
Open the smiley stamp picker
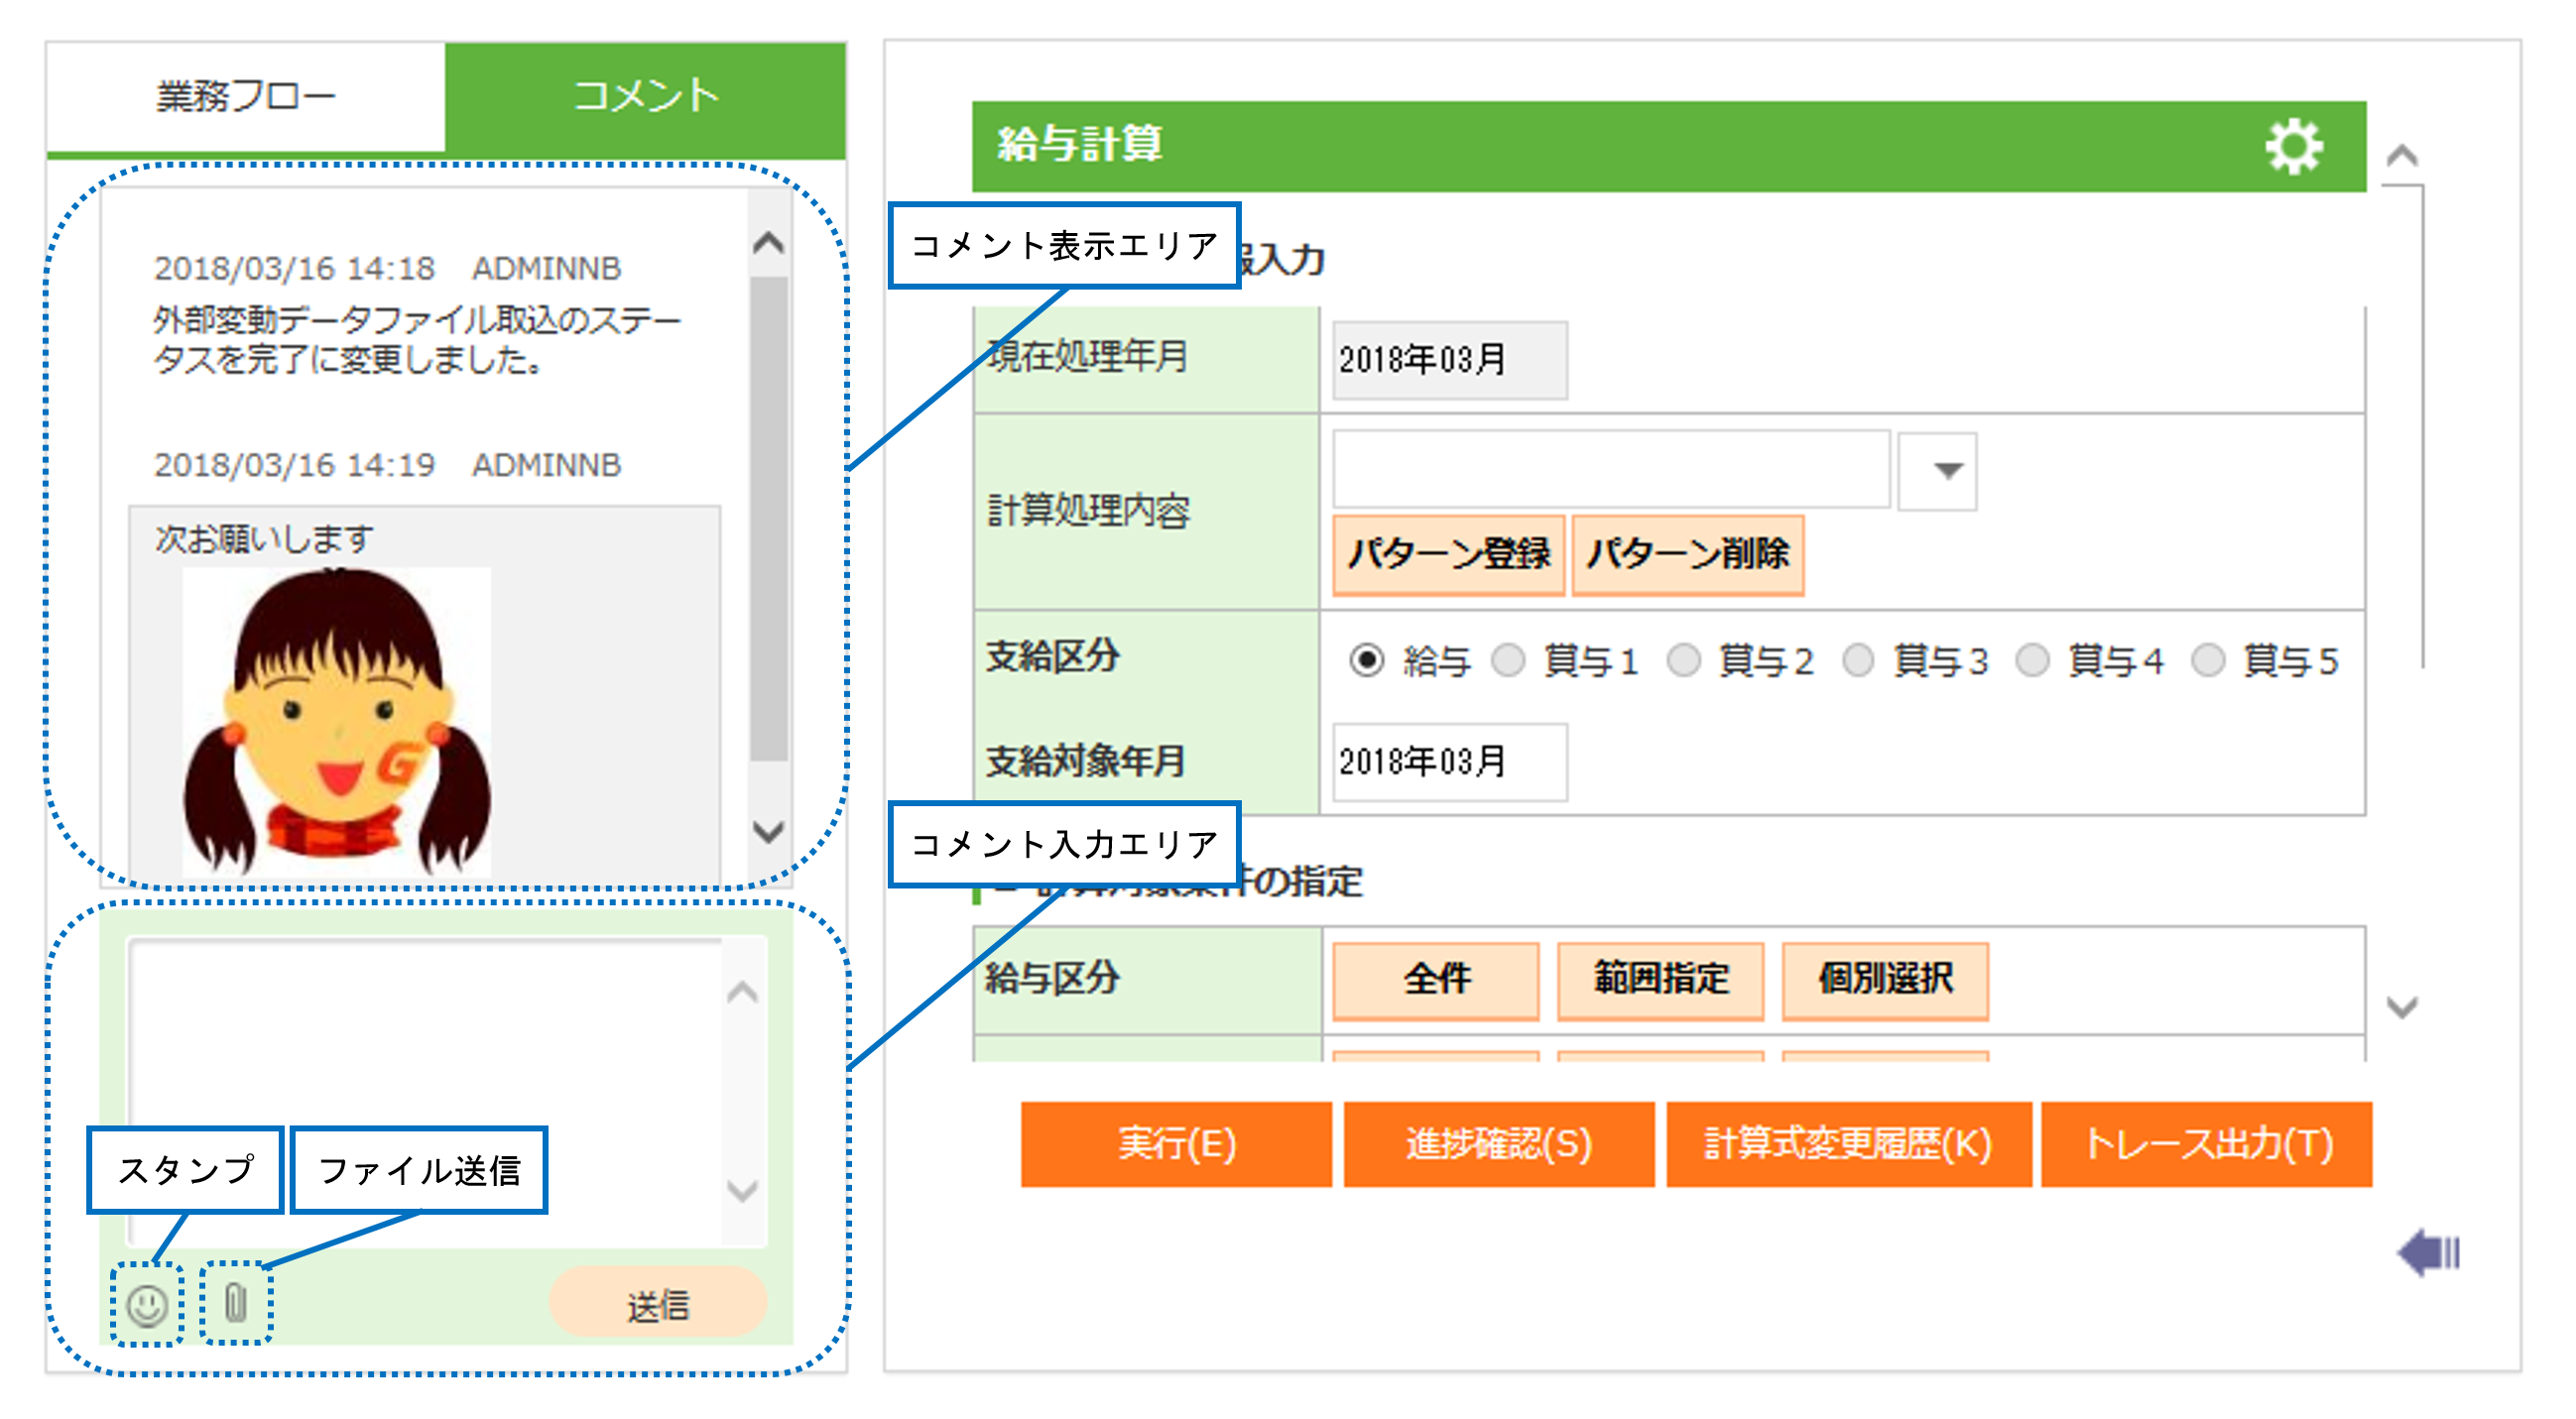point(147,1304)
